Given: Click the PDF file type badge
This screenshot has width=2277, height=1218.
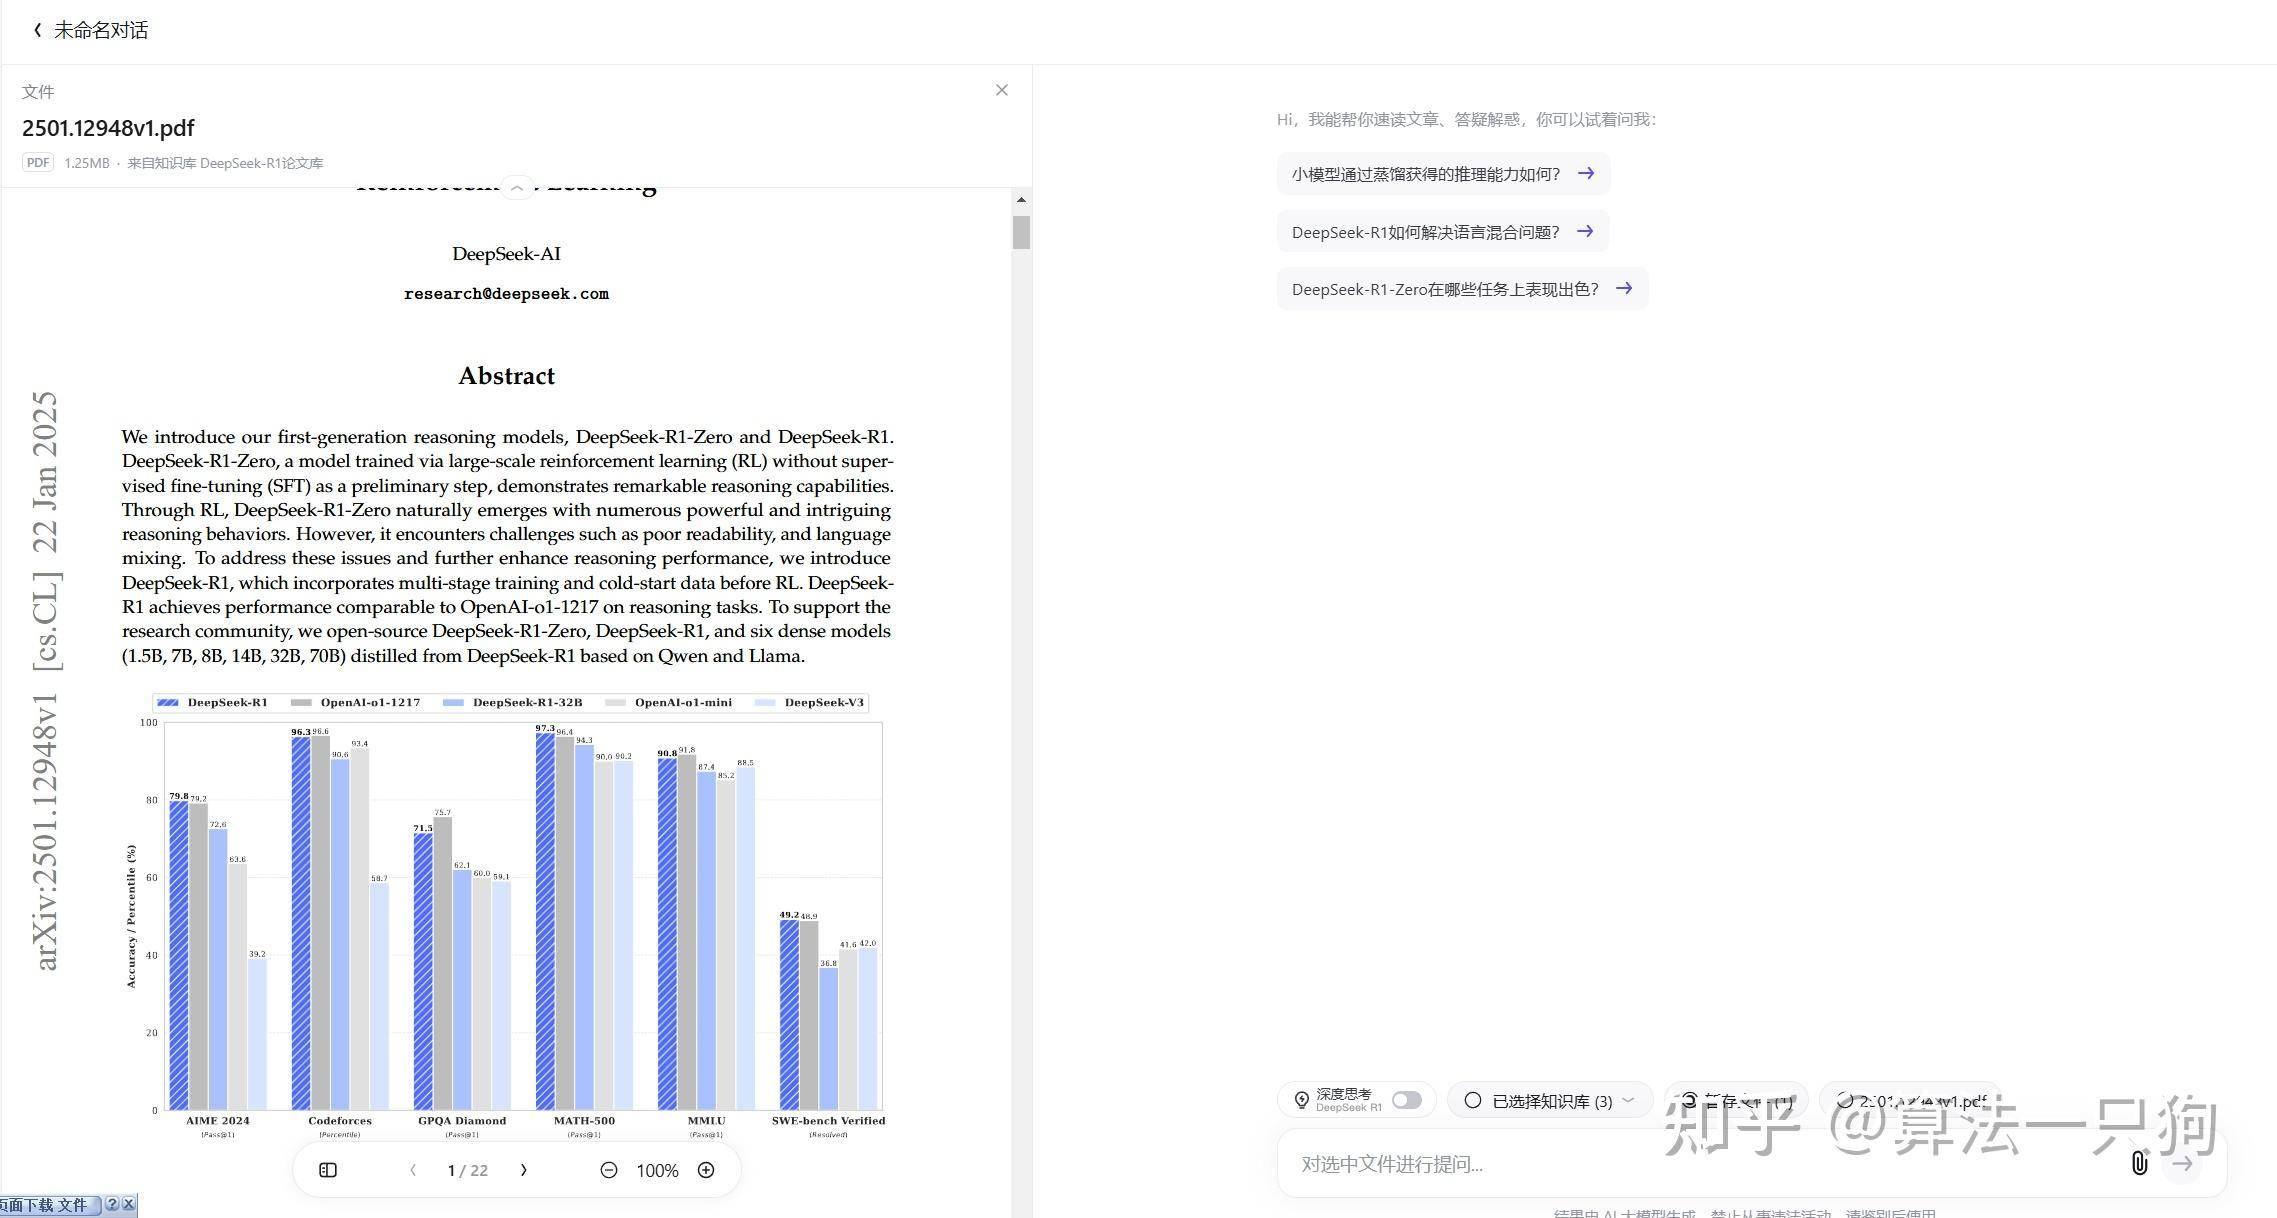Looking at the screenshot, I should (x=38, y=163).
